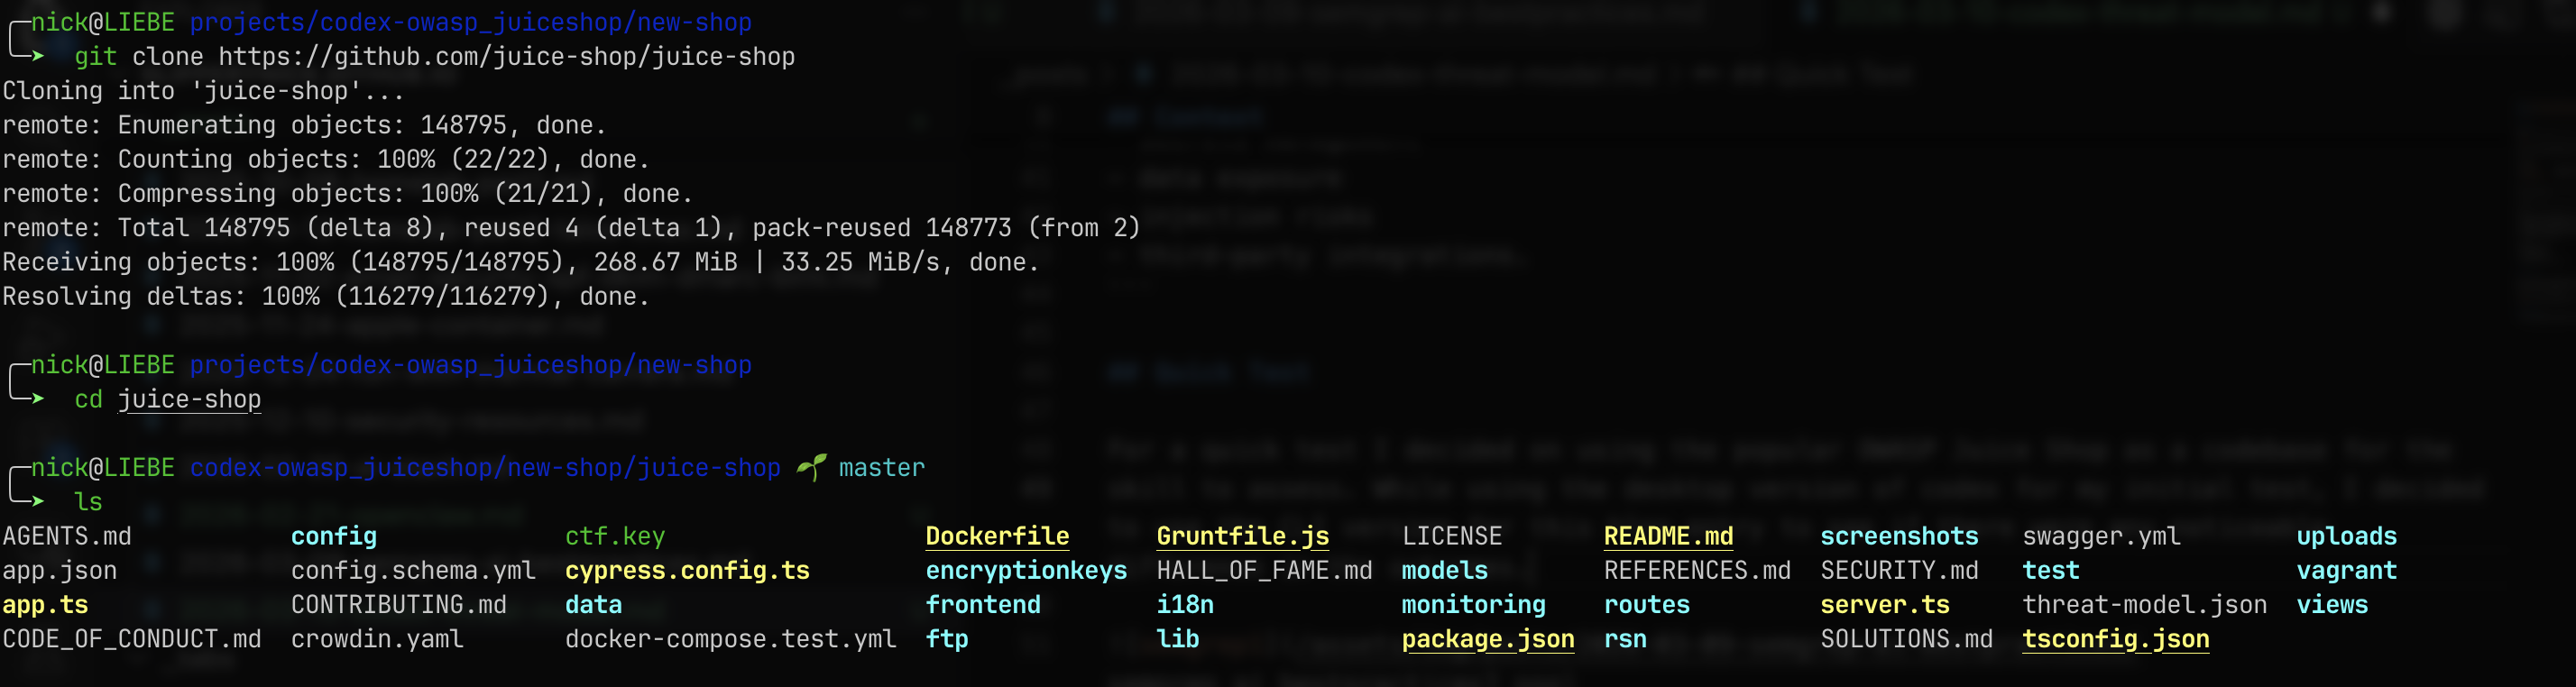Click the frontend directory in the listing
The height and width of the screenshot is (687, 2576).
coord(982,605)
